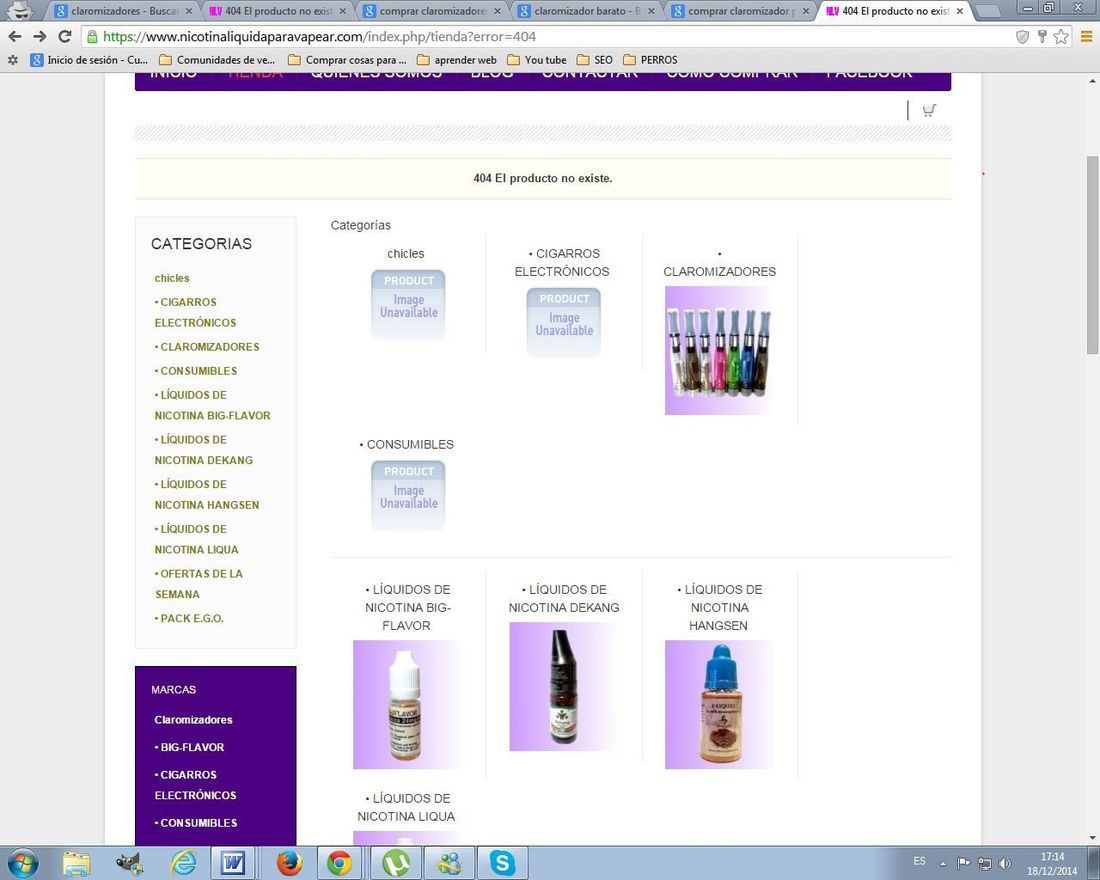Click the network tray icon
The image size is (1100, 880).
985,863
